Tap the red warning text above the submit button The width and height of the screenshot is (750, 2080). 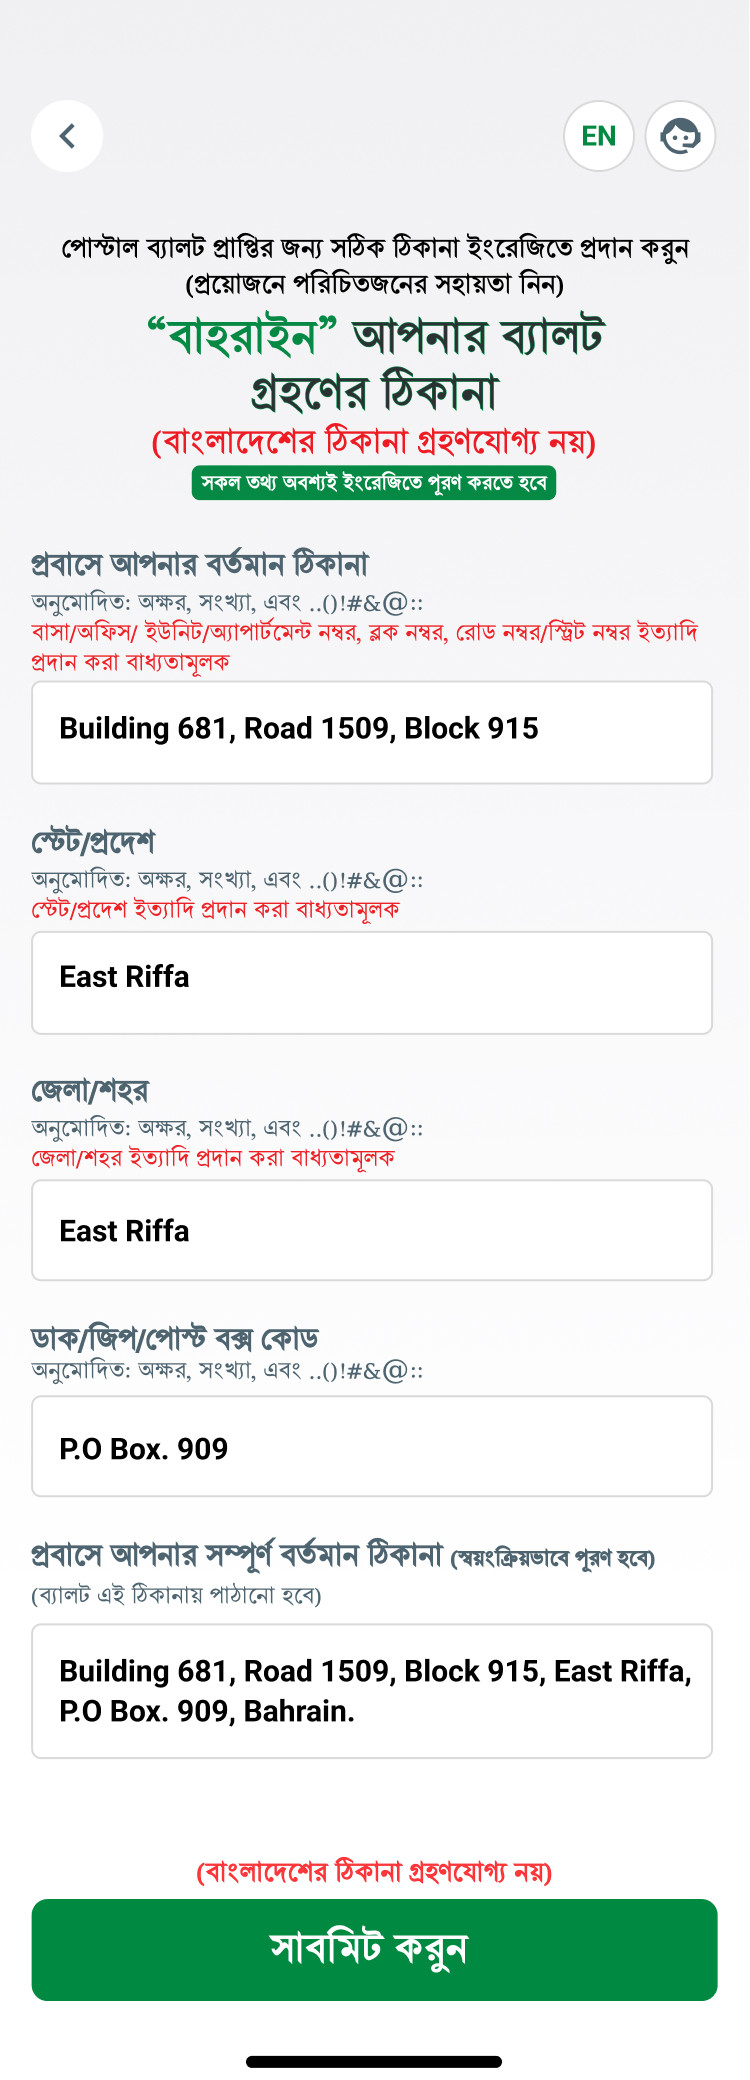[374, 1871]
